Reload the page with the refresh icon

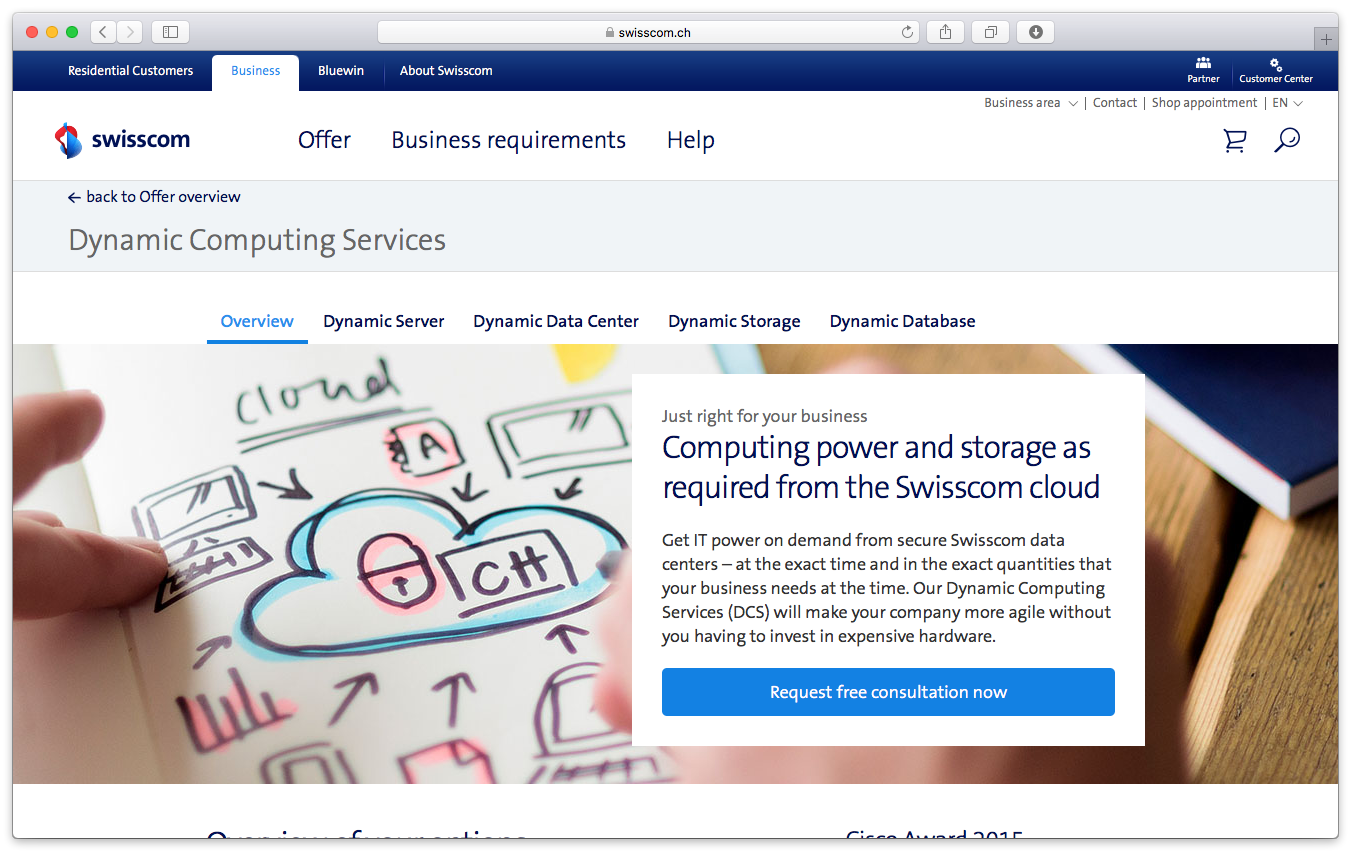[x=907, y=32]
